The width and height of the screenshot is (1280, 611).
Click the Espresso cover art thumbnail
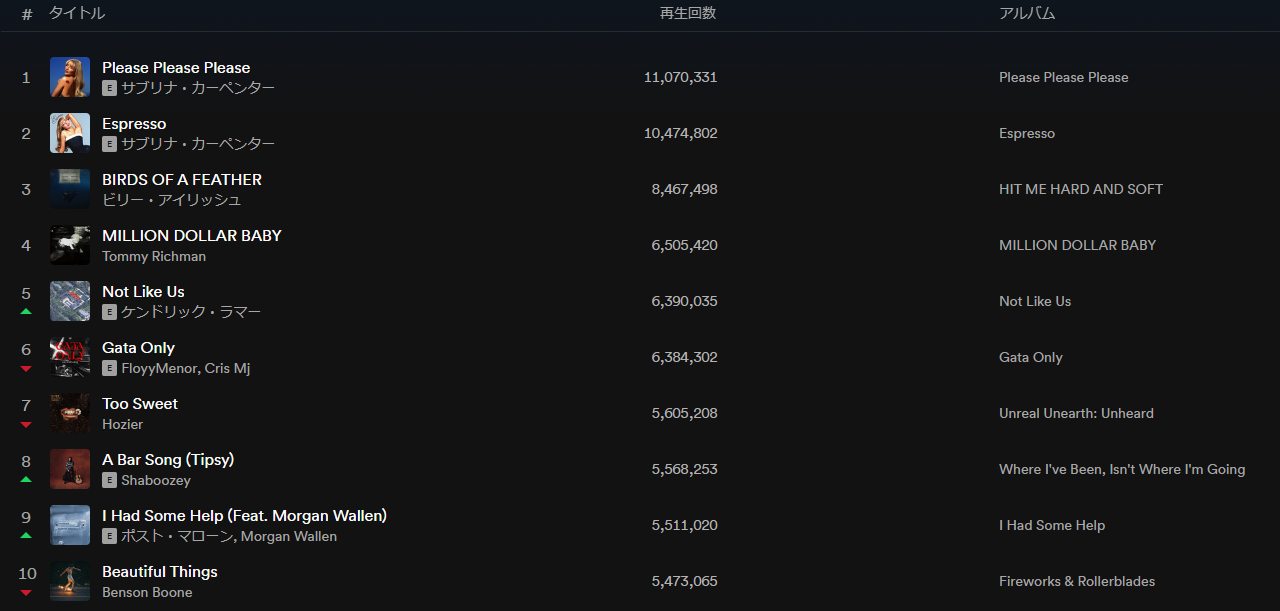(x=70, y=133)
